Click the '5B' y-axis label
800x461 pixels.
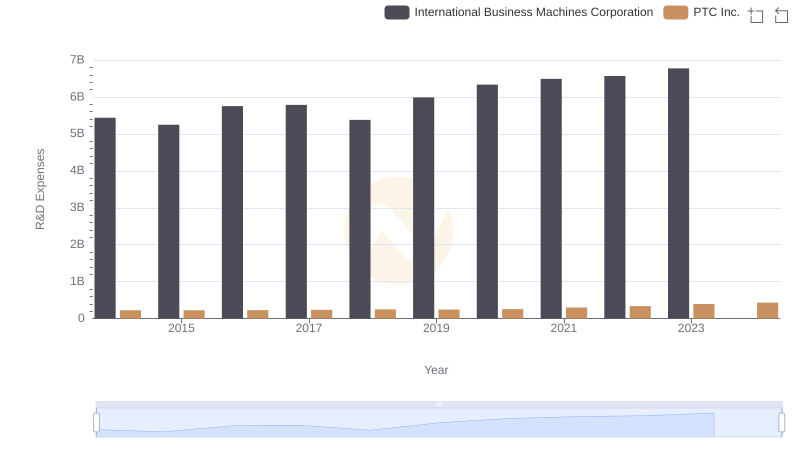click(x=77, y=134)
